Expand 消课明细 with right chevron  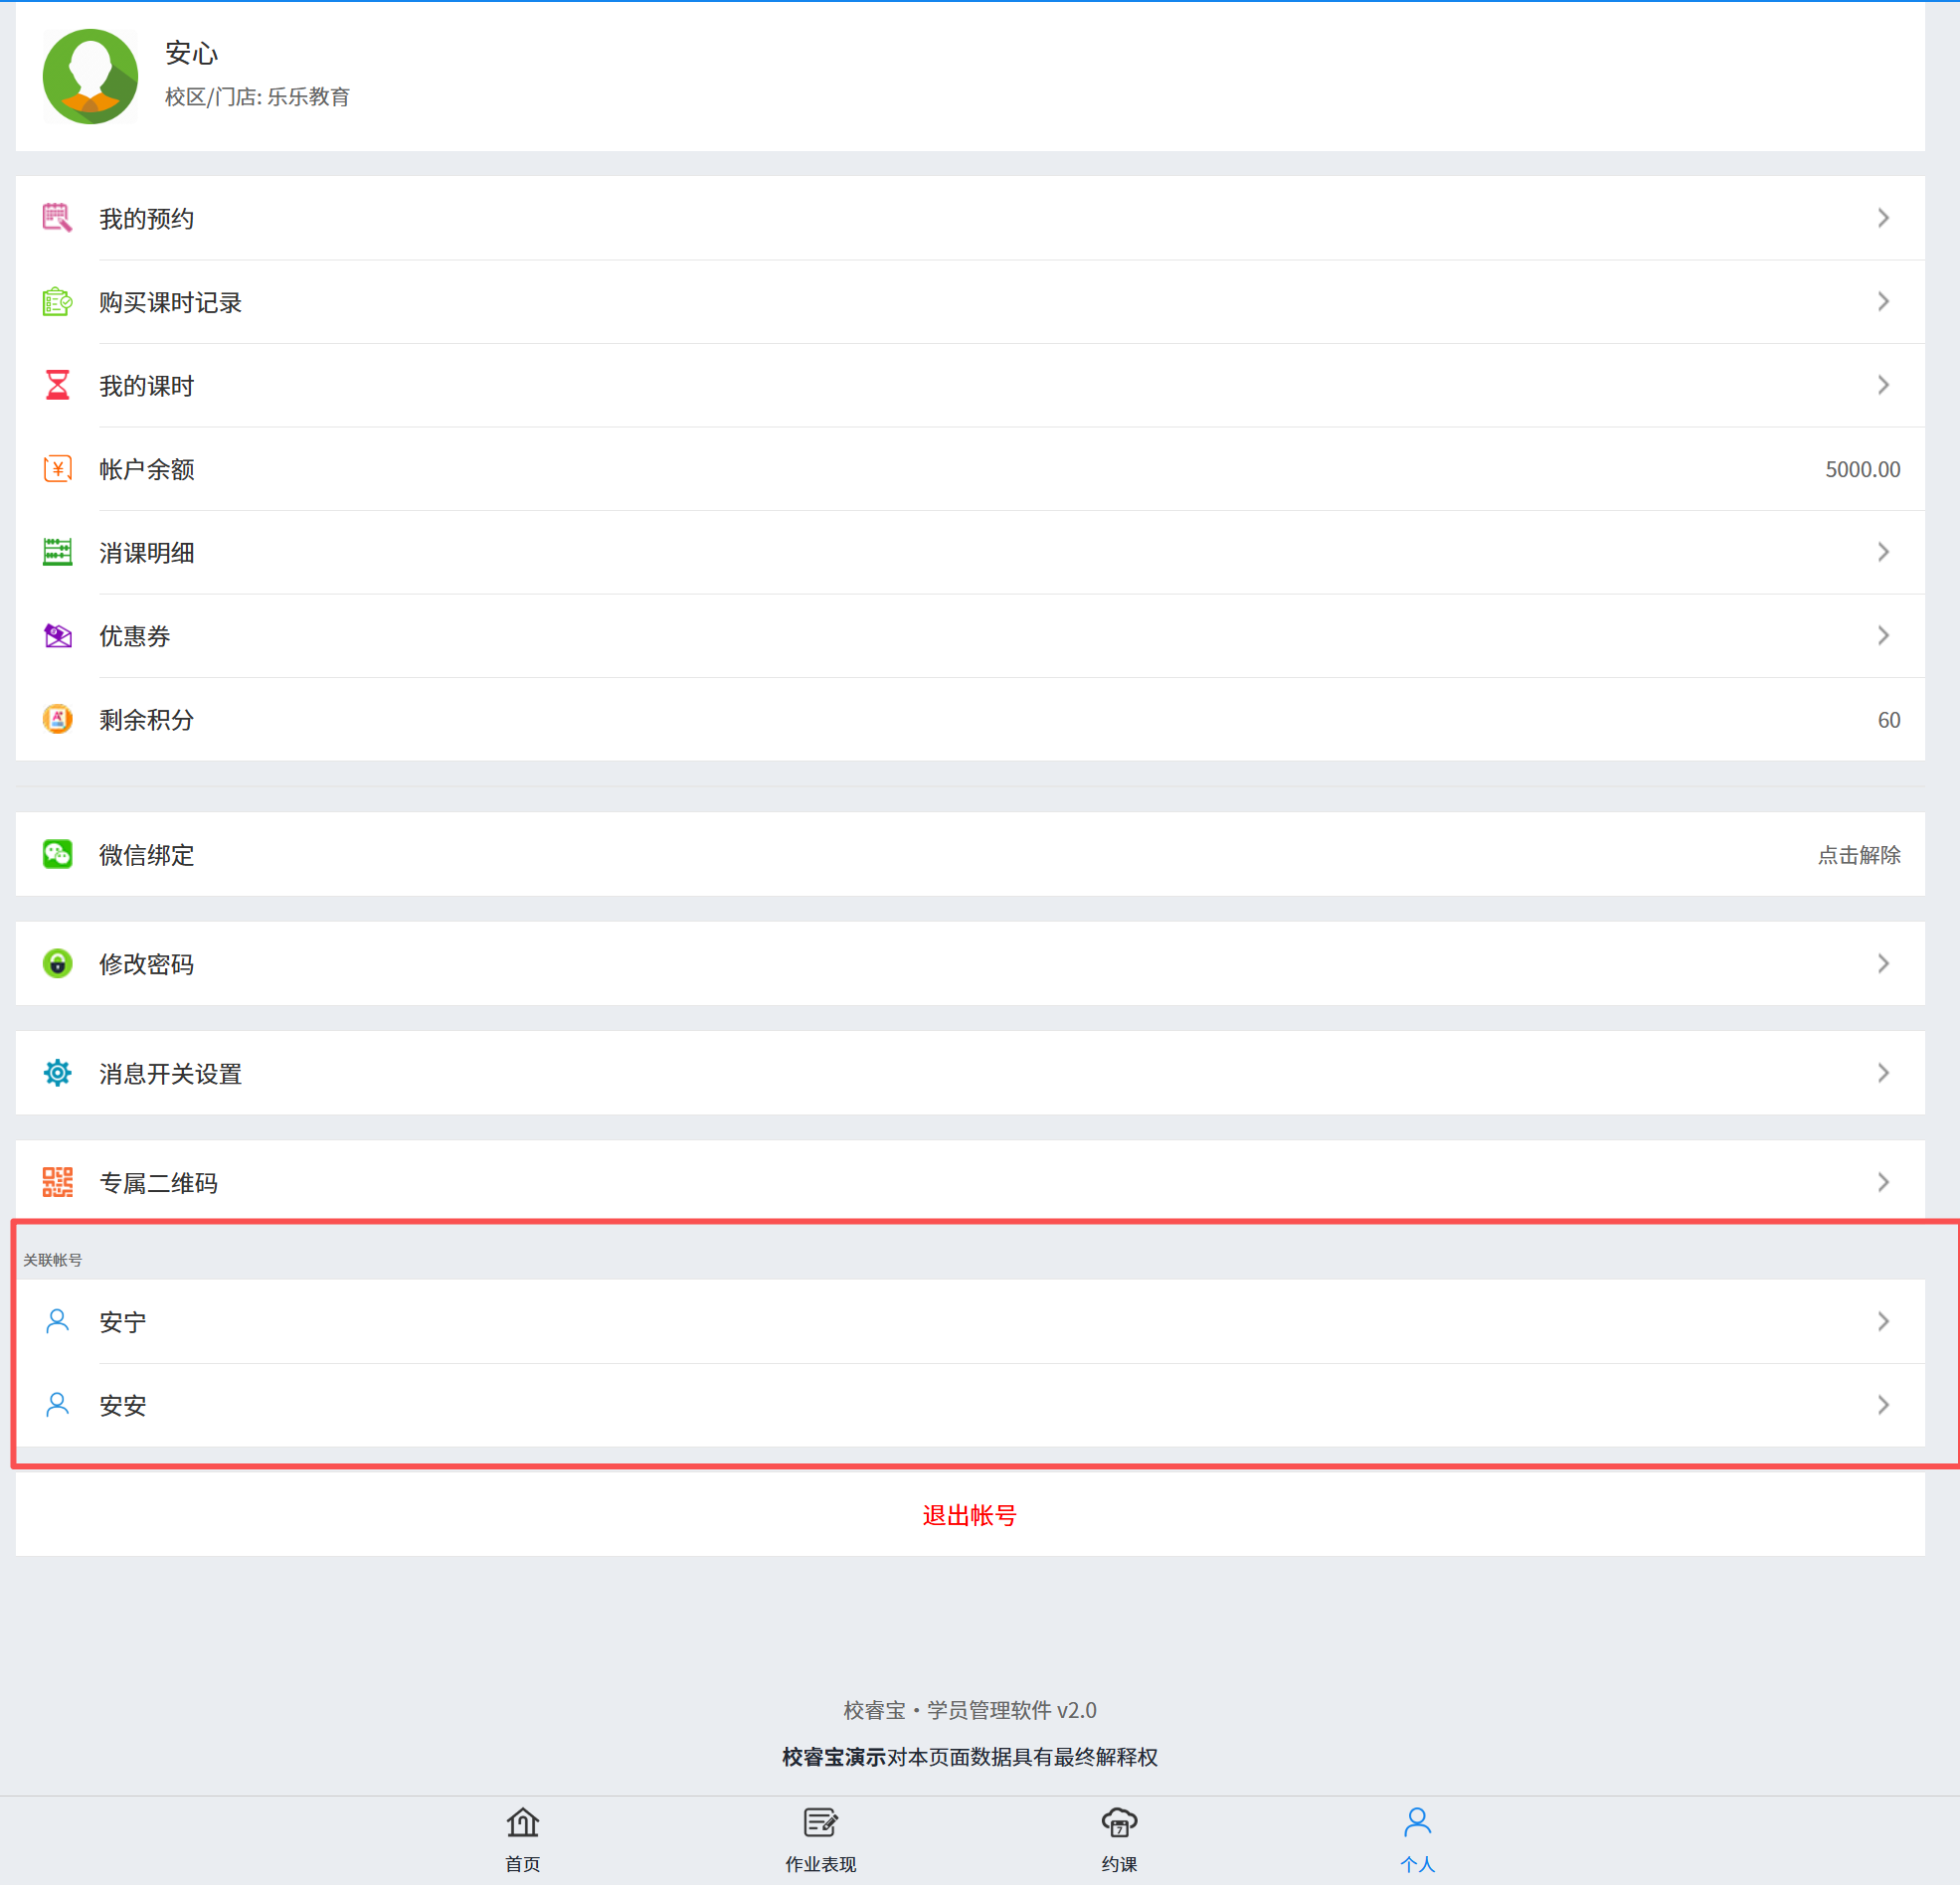[x=1882, y=552]
